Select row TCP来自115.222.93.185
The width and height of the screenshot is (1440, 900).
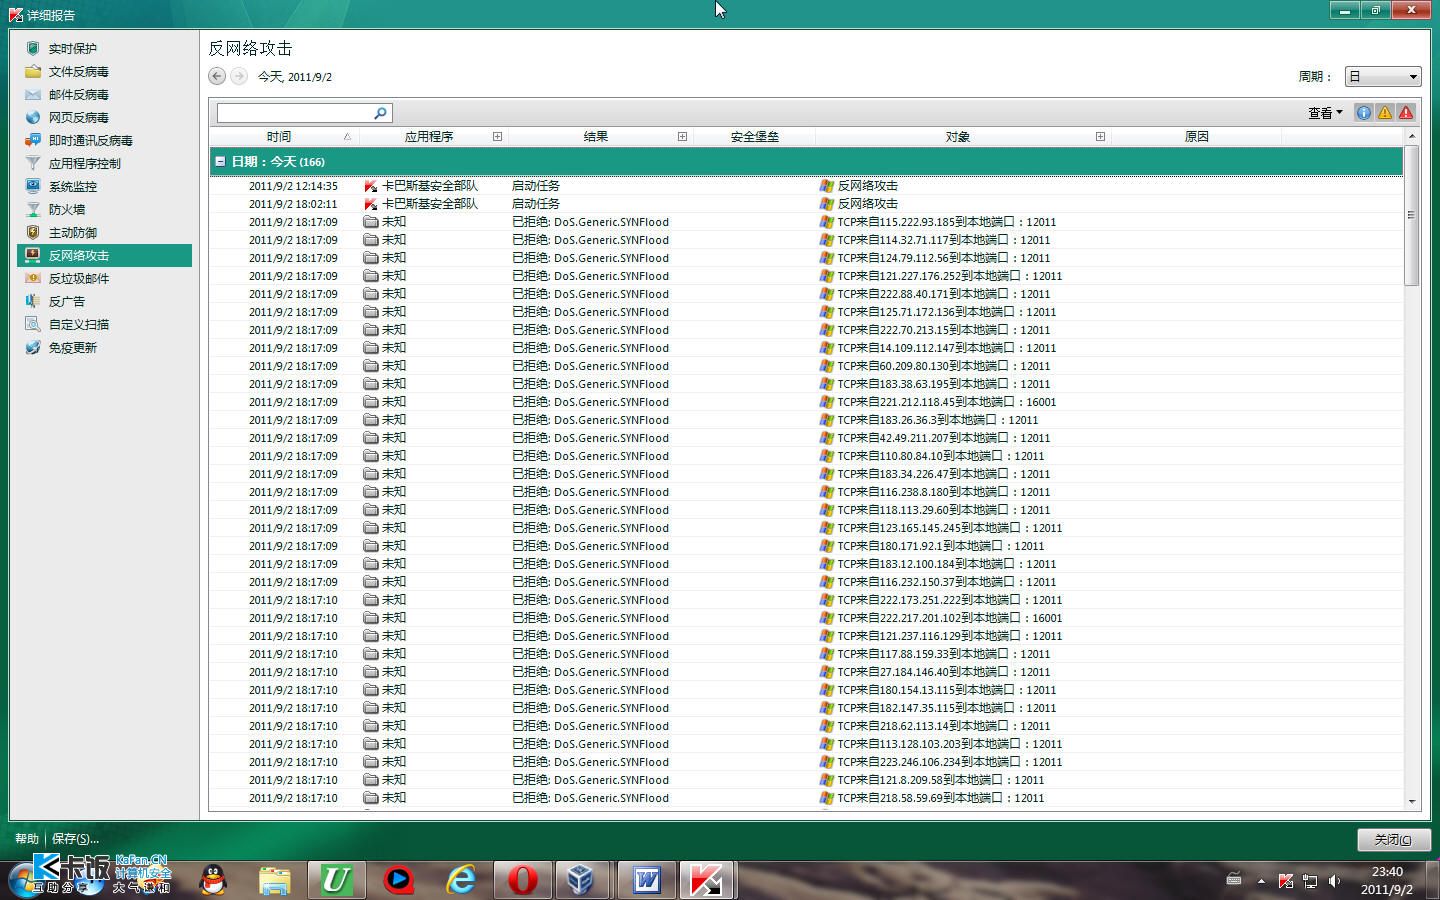806,222
